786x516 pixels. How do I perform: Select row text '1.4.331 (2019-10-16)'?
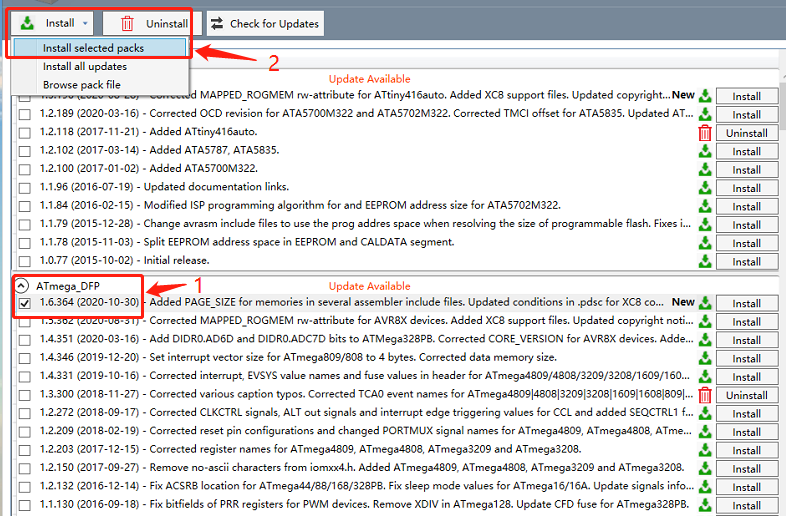[x=89, y=376]
